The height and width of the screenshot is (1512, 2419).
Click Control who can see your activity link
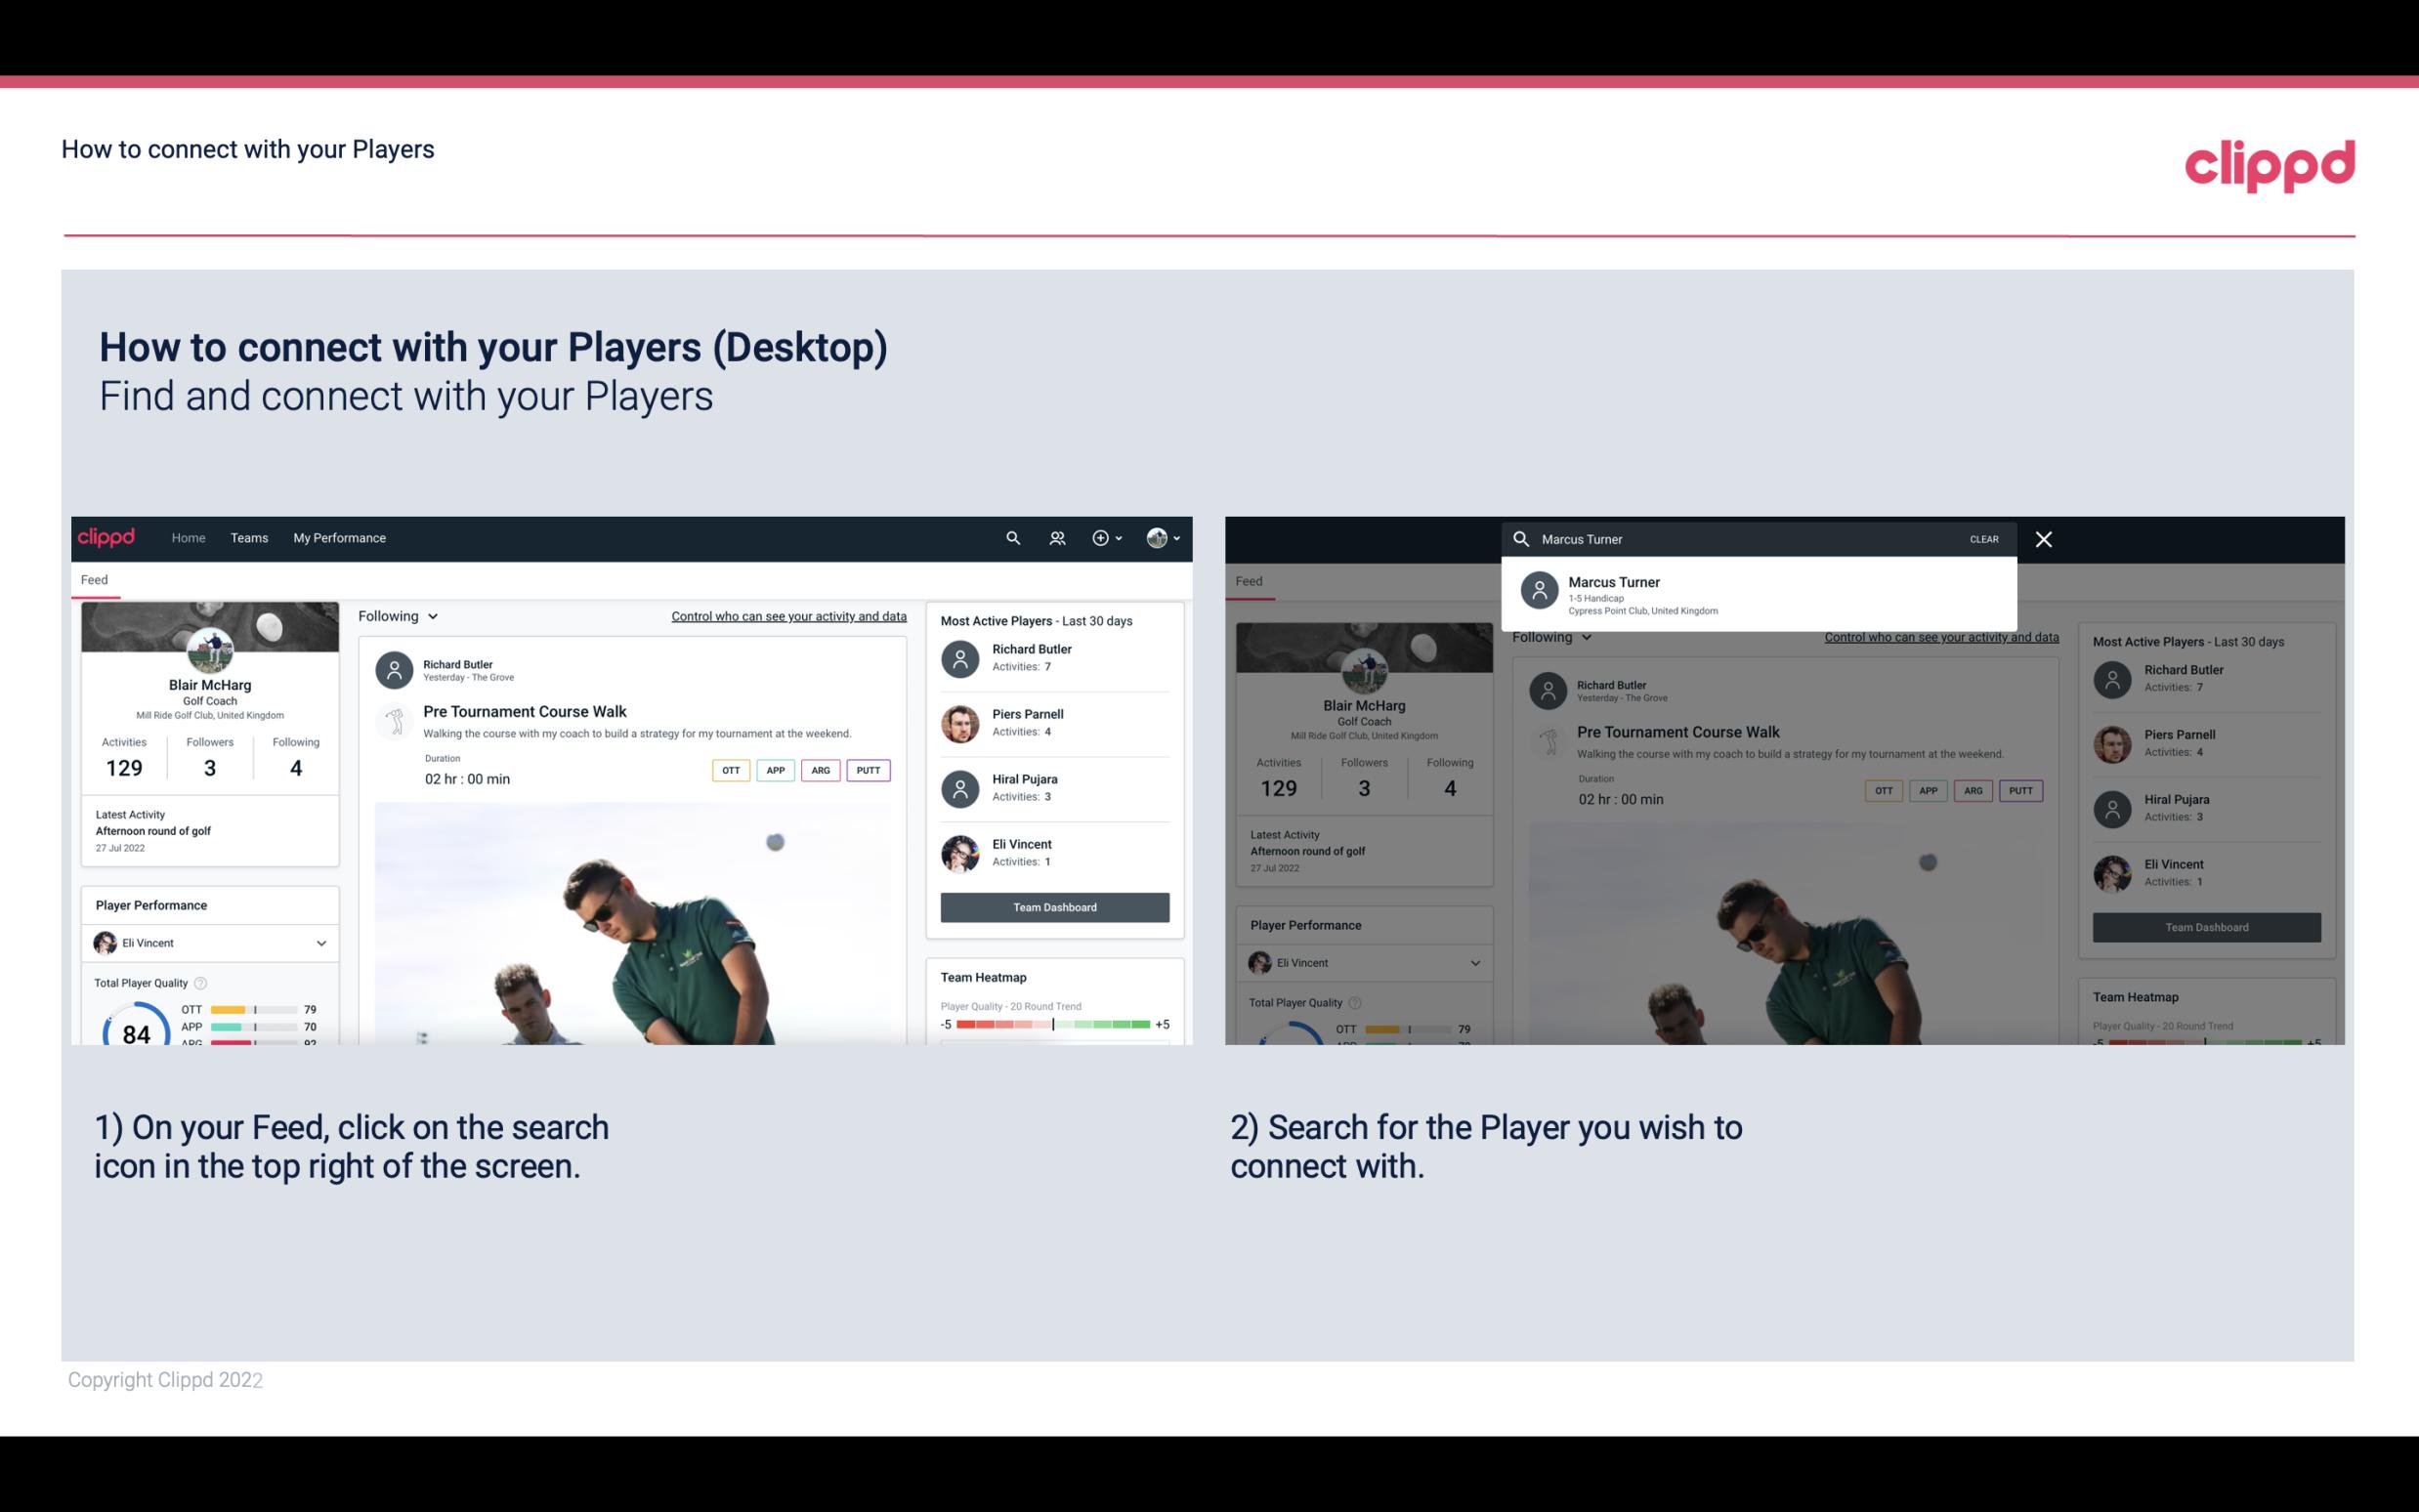pos(787,615)
